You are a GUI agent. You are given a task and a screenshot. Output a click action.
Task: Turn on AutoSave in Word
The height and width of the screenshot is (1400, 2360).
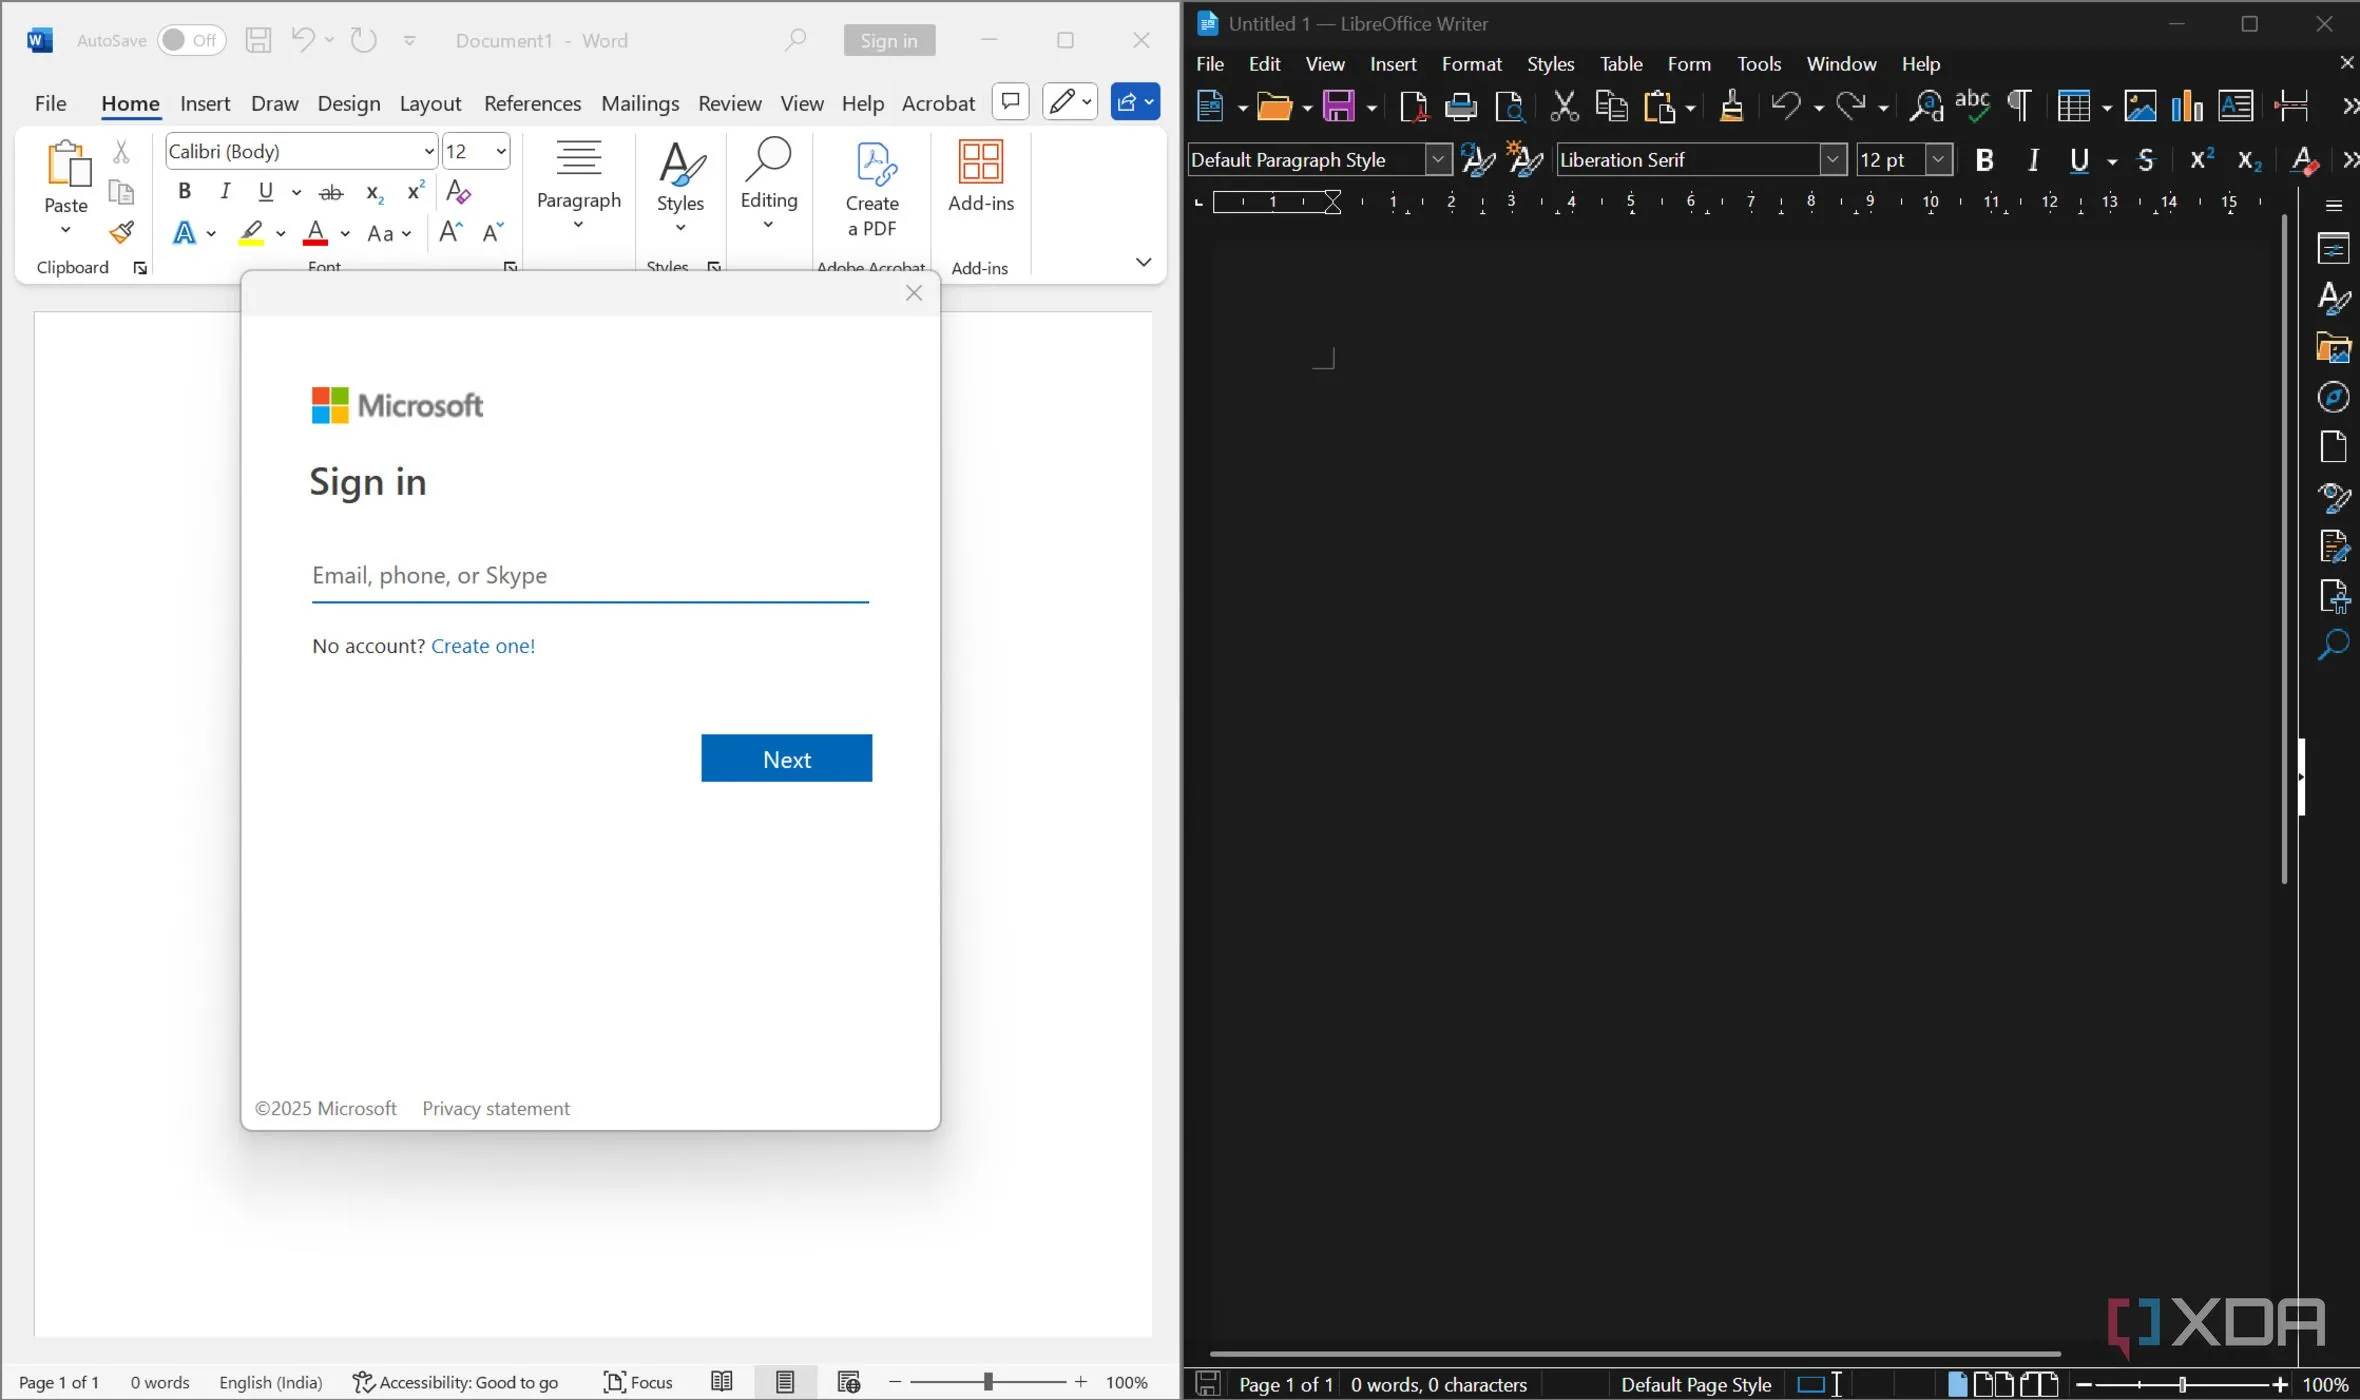[190, 39]
